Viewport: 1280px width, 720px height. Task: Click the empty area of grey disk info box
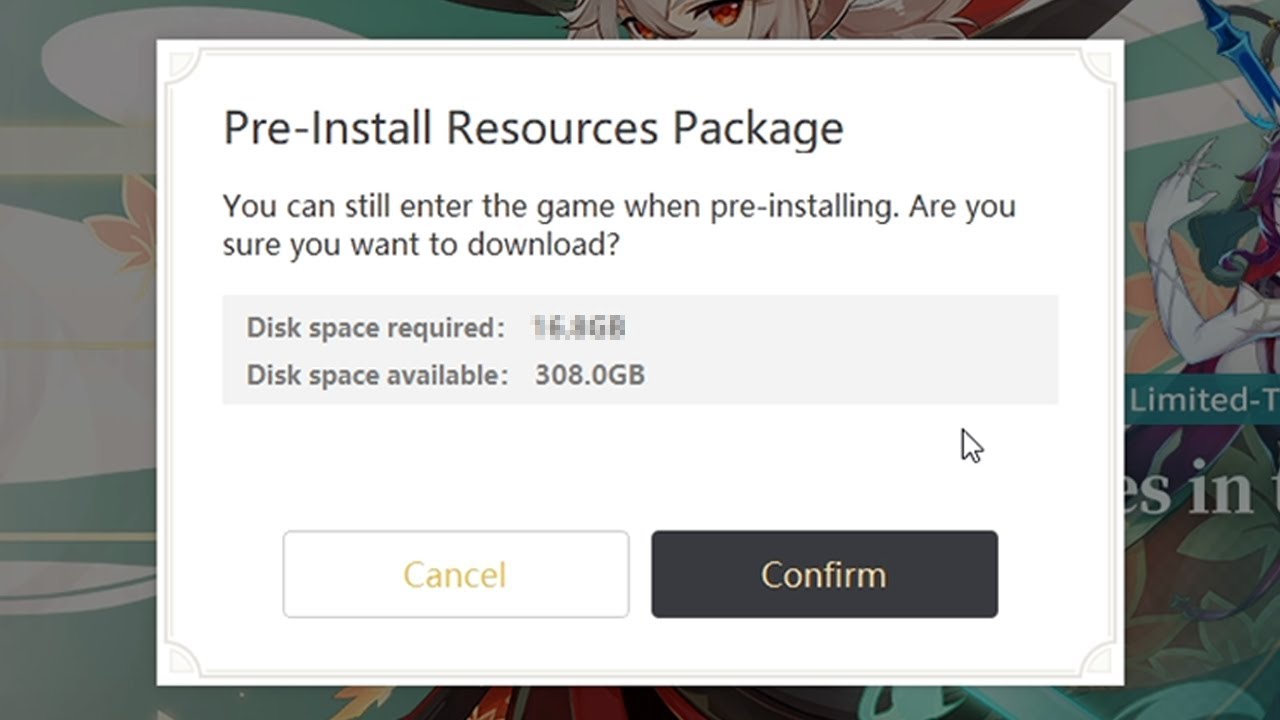pos(850,350)
